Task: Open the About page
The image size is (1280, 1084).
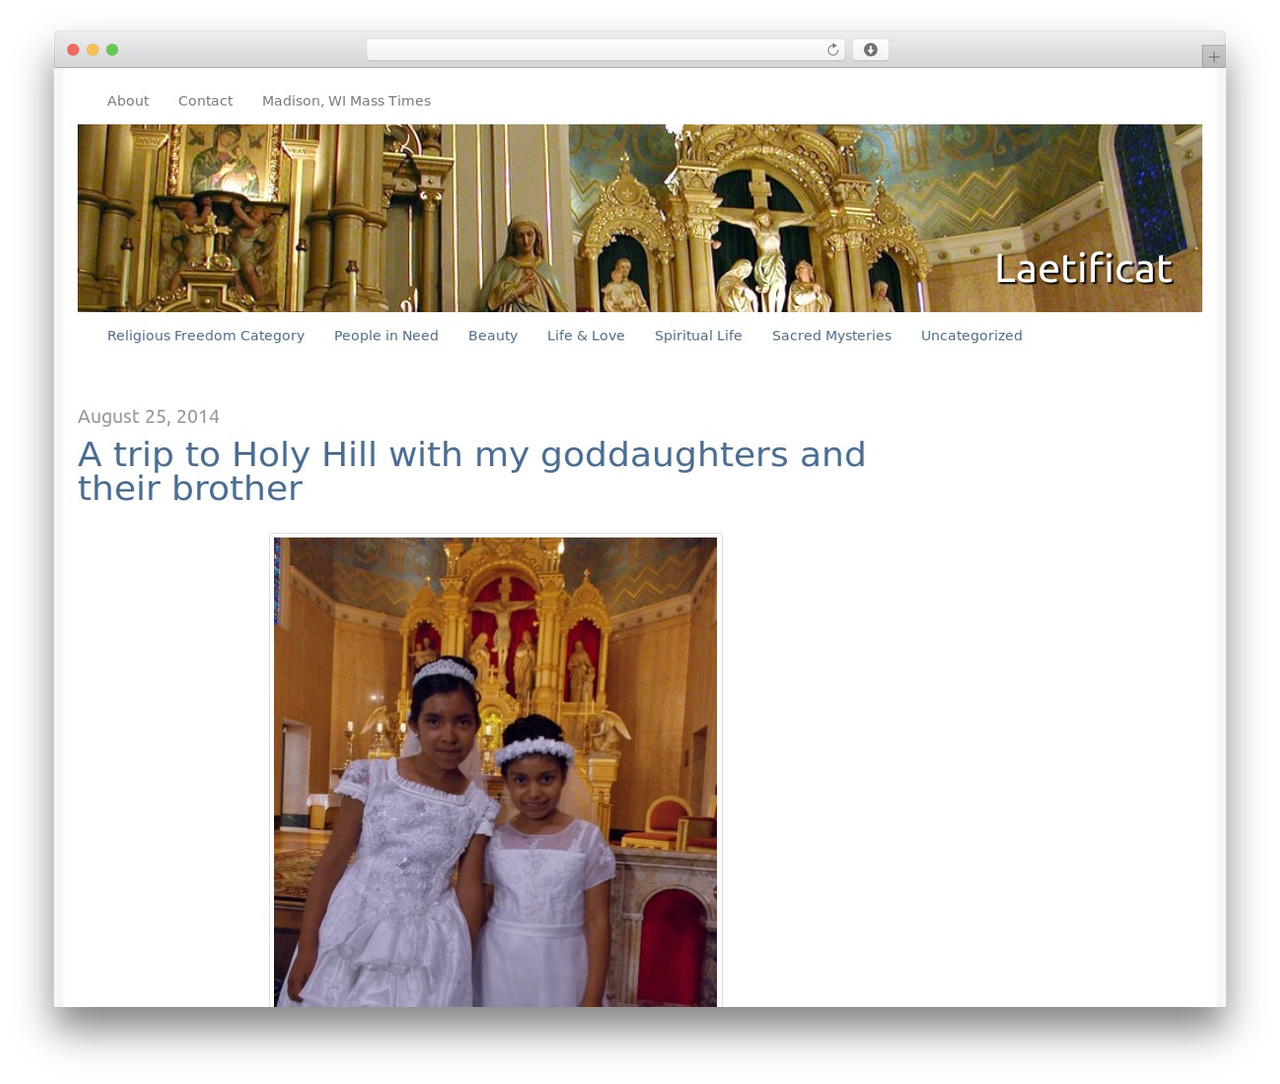Action: [x=128, y=101]
